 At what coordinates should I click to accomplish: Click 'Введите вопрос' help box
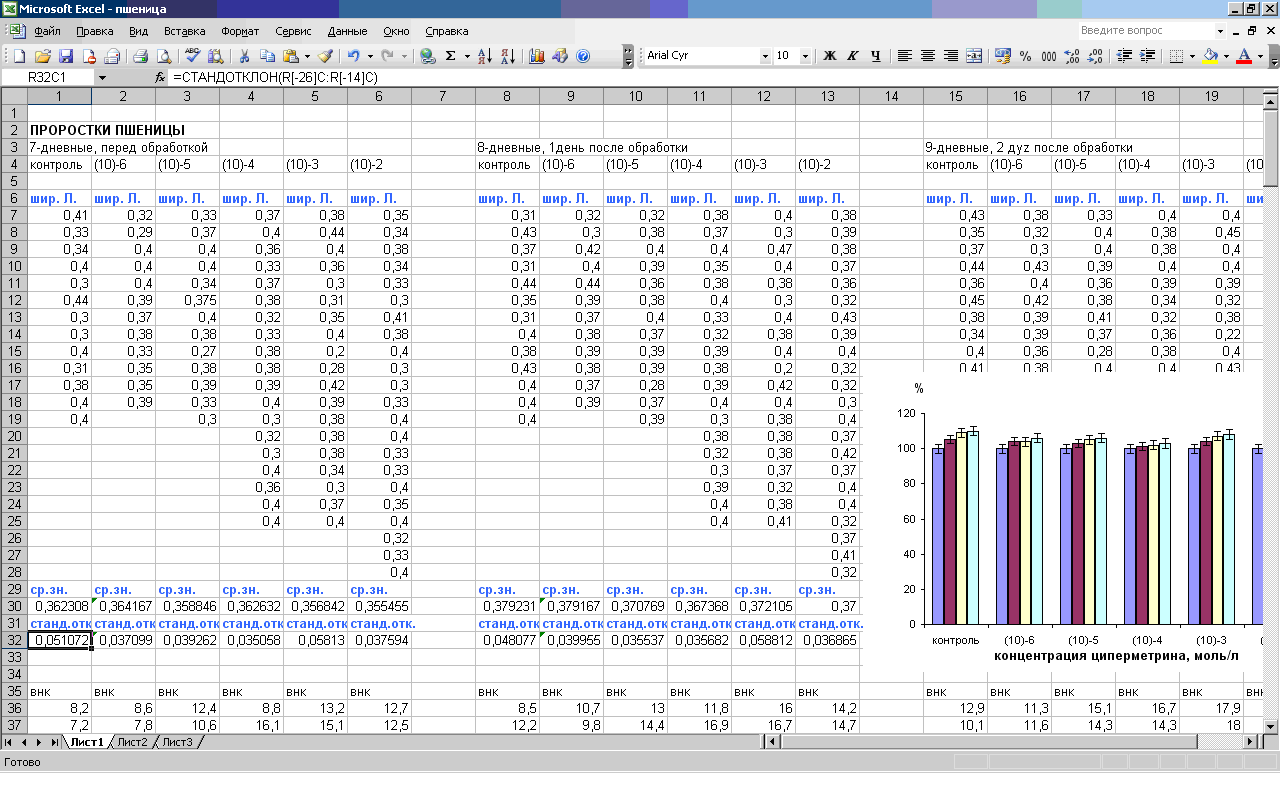pos(1153,31)
